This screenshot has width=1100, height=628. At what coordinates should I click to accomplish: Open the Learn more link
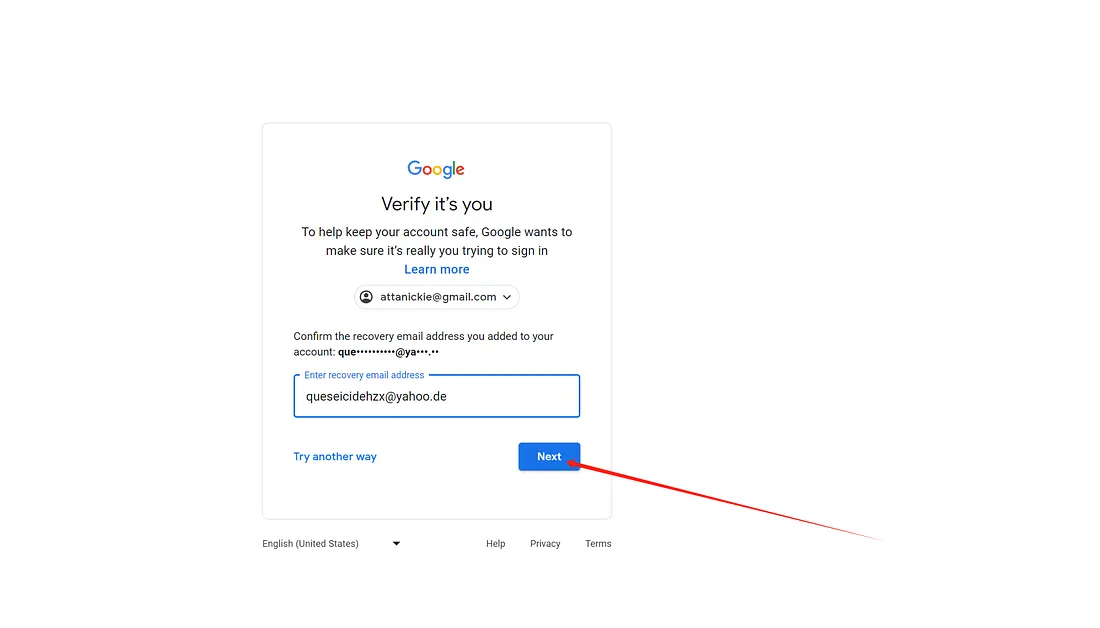(436, 270)
